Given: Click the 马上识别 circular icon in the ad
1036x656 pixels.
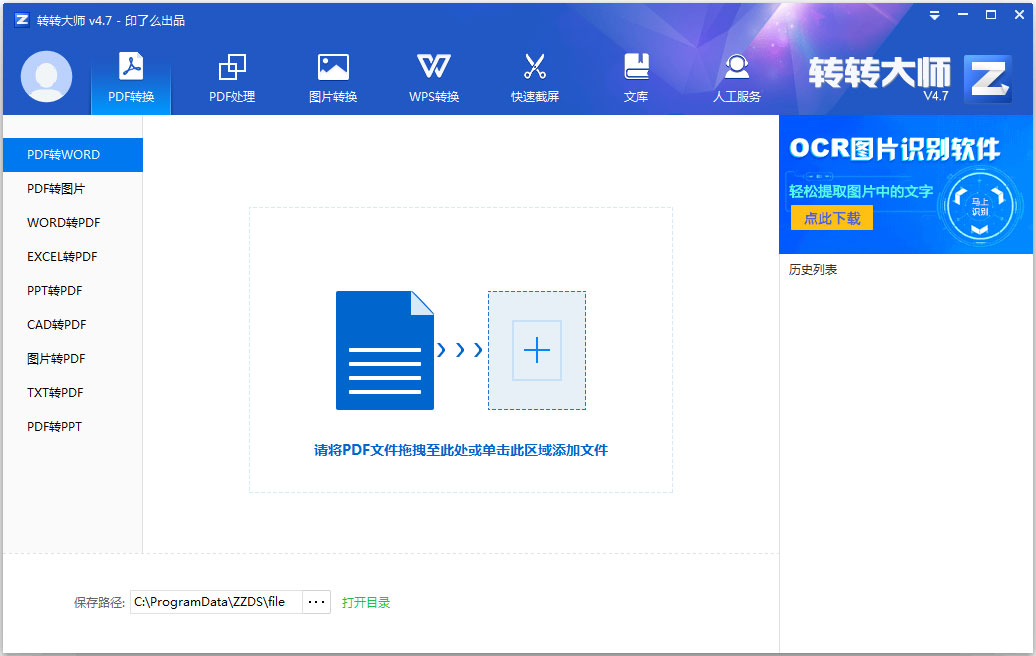Looking at the screenshot, I should coord(979,206).
